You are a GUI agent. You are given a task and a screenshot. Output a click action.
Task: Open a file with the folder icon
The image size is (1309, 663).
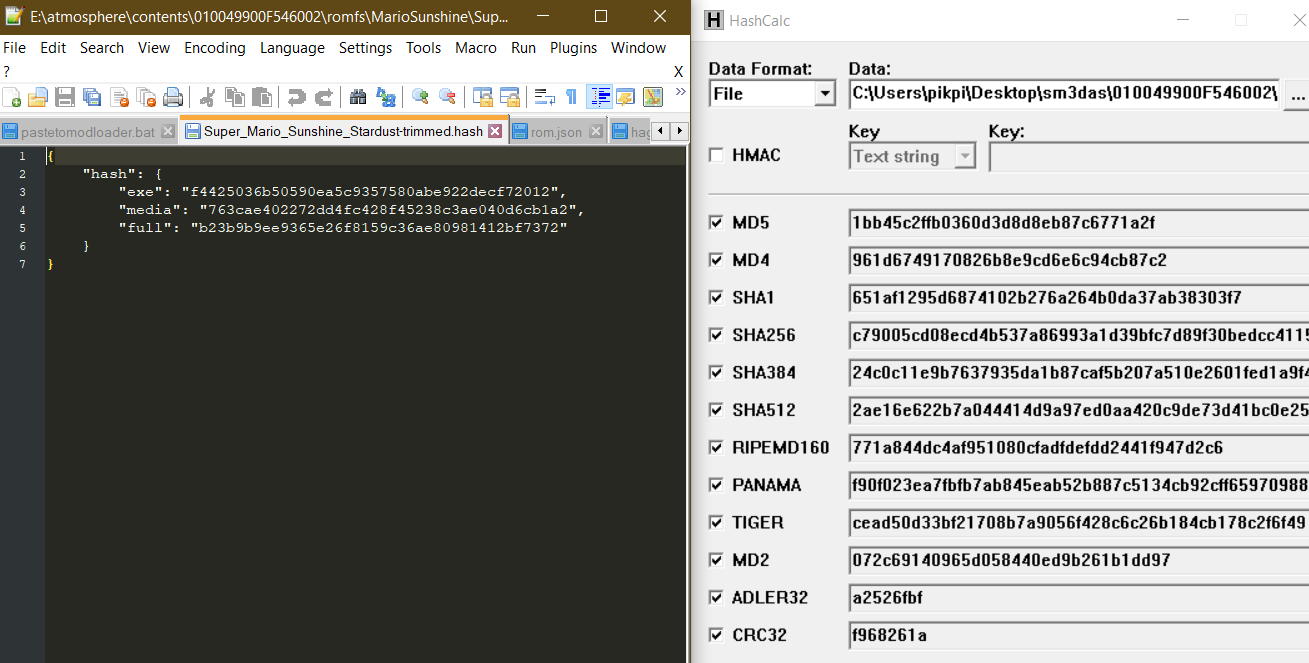(38, 97)
